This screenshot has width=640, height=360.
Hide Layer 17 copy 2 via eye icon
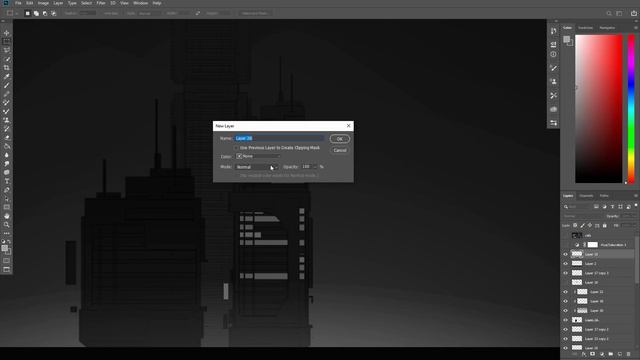click(566, 329)
